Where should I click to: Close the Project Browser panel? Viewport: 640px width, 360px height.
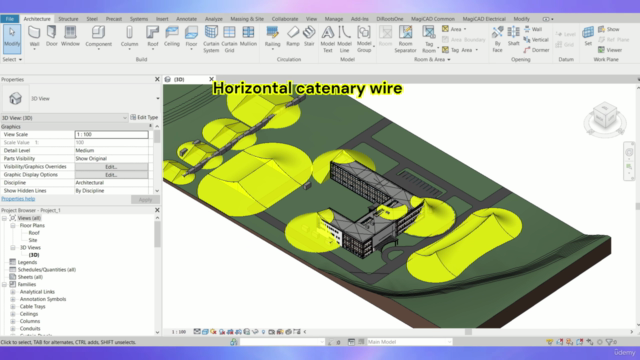(x=157, y=210)
